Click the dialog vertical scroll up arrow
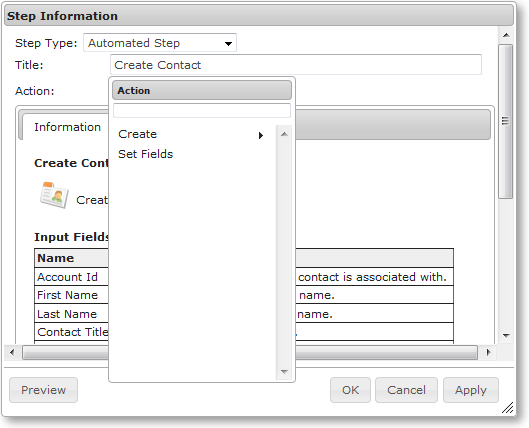 506,35
